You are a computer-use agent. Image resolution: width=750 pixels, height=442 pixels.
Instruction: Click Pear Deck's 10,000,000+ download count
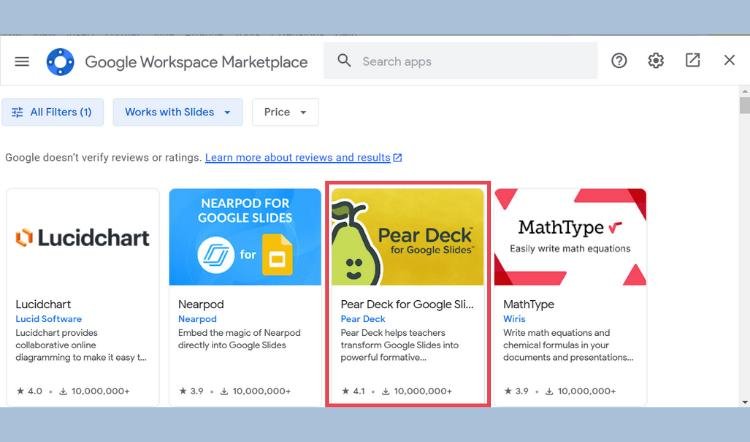[x=417, y=391]
